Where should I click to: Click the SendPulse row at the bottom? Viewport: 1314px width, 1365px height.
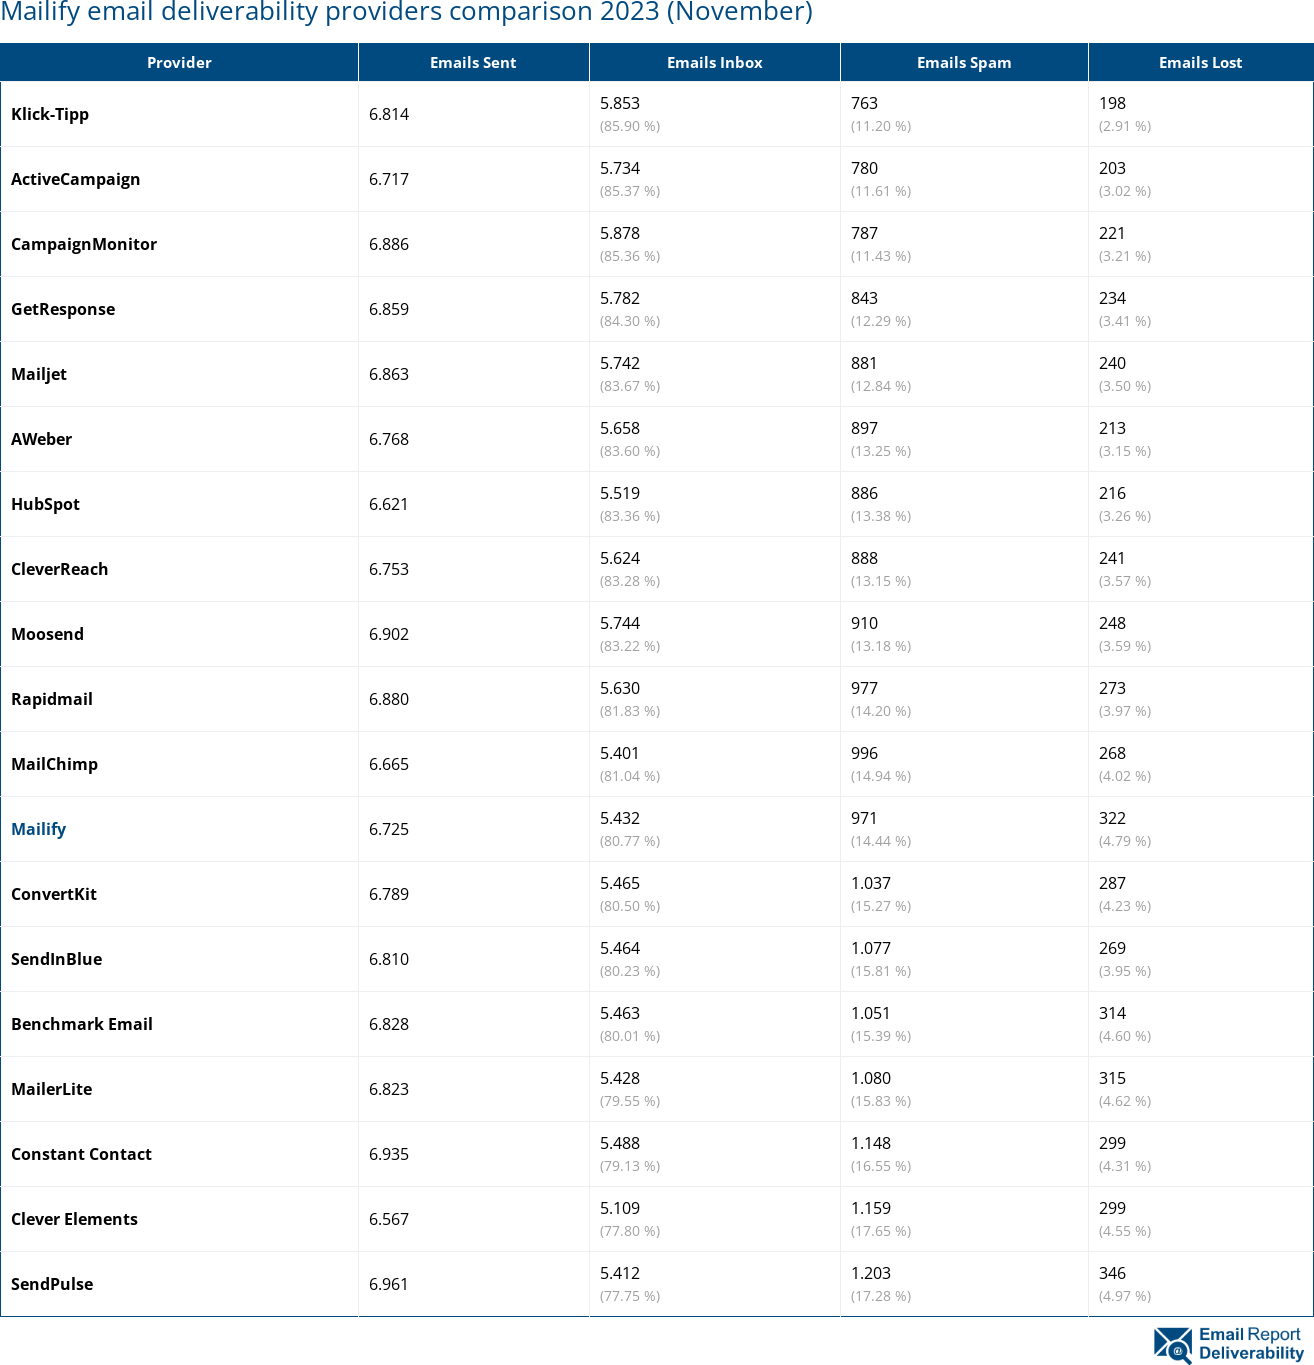52,1284
